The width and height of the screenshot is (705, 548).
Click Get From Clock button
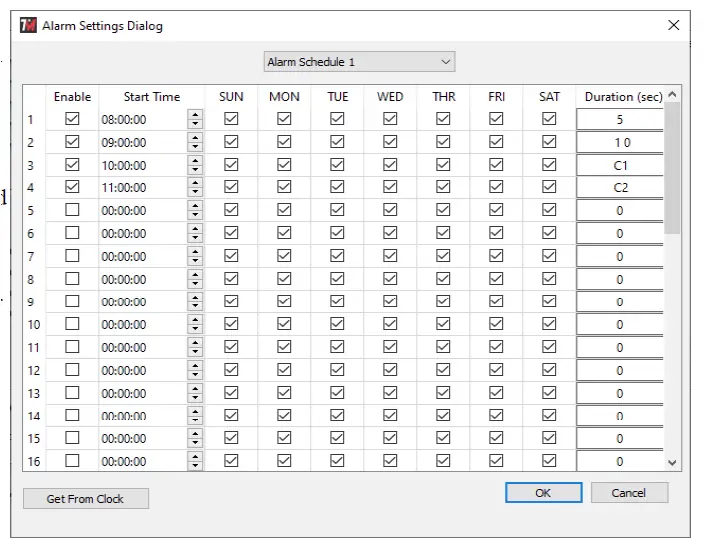(x=85, y=499)
